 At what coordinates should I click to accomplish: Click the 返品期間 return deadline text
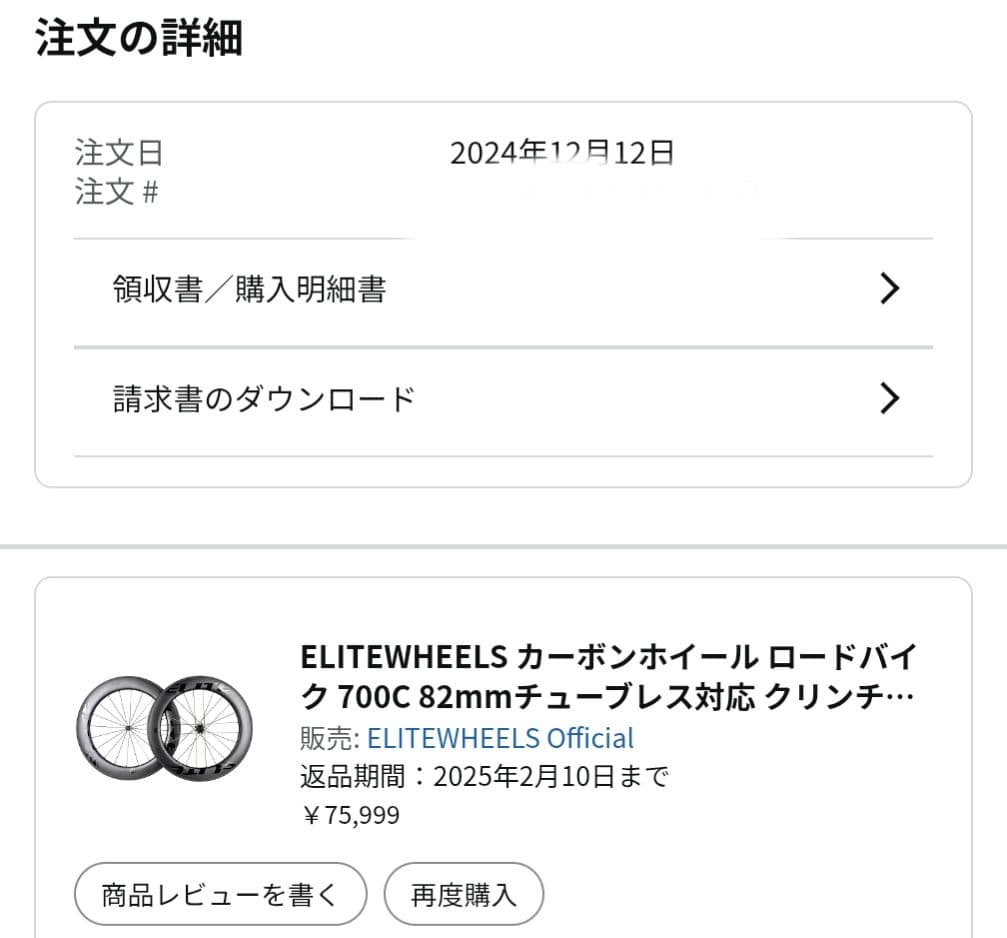point(485,776)
